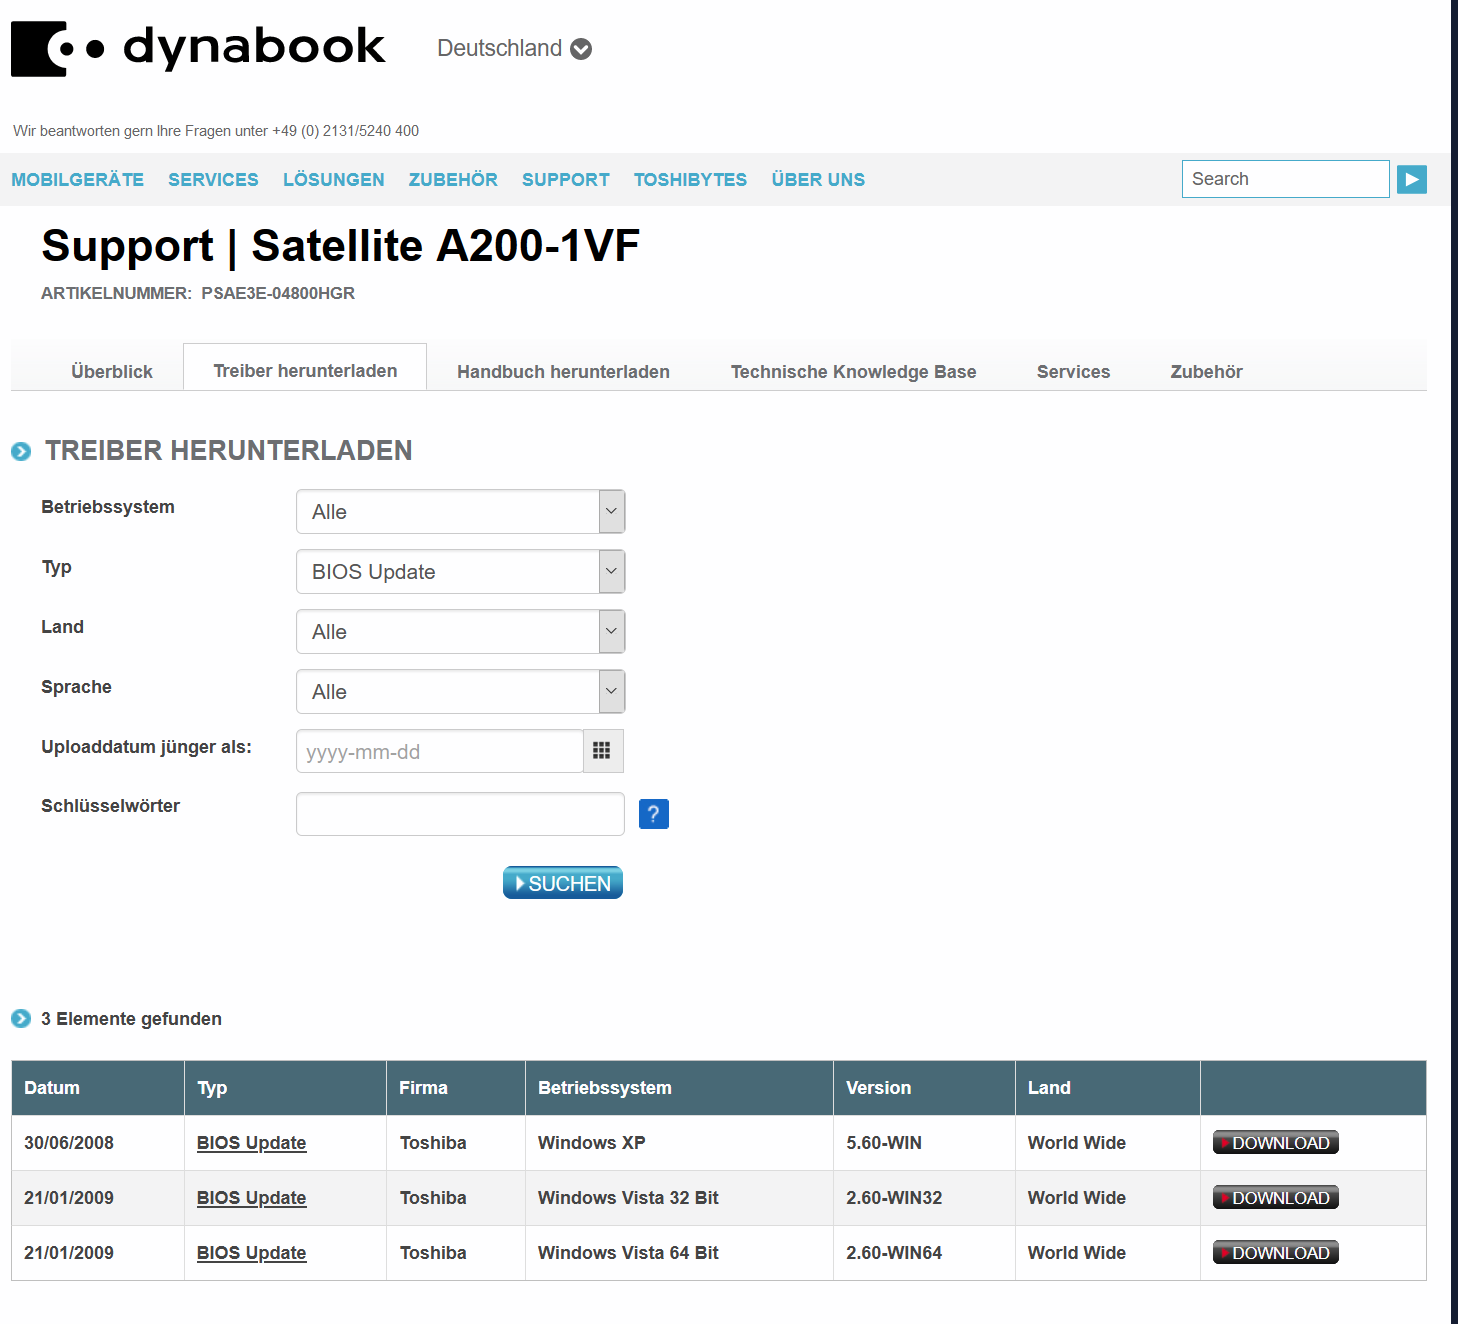1458x1324 pixels.
Task: Open the Technische Knowledge Base tab
Action: [x=853, y=372]
